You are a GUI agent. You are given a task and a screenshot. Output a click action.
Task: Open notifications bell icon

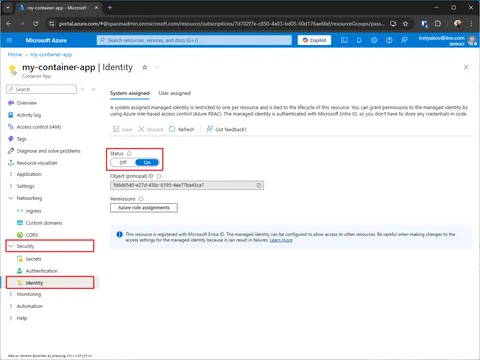coord(359,40)
